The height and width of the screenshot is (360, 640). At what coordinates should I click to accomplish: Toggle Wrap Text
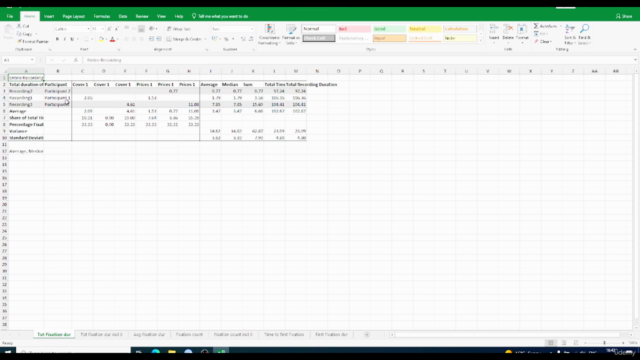179,29
